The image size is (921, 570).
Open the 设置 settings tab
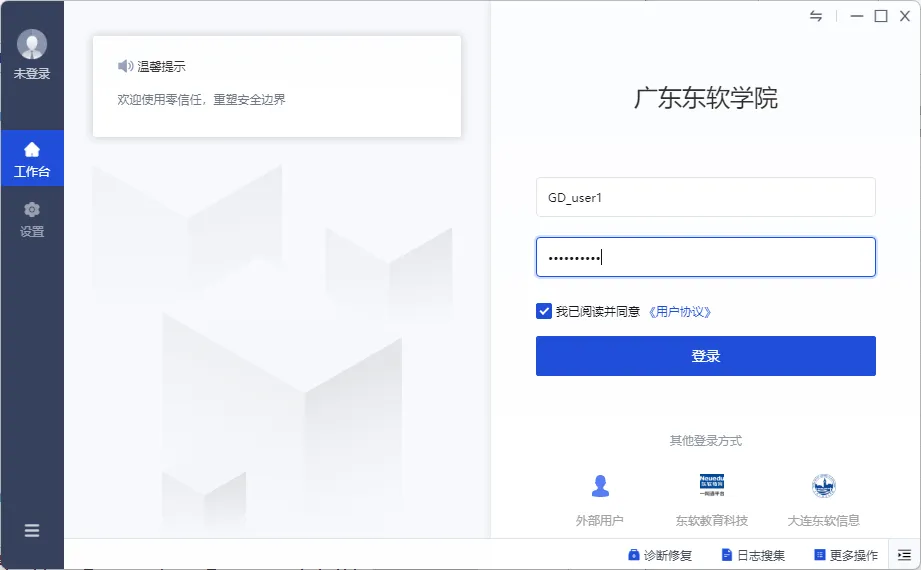pyautogui.click(x=32, y=220)
